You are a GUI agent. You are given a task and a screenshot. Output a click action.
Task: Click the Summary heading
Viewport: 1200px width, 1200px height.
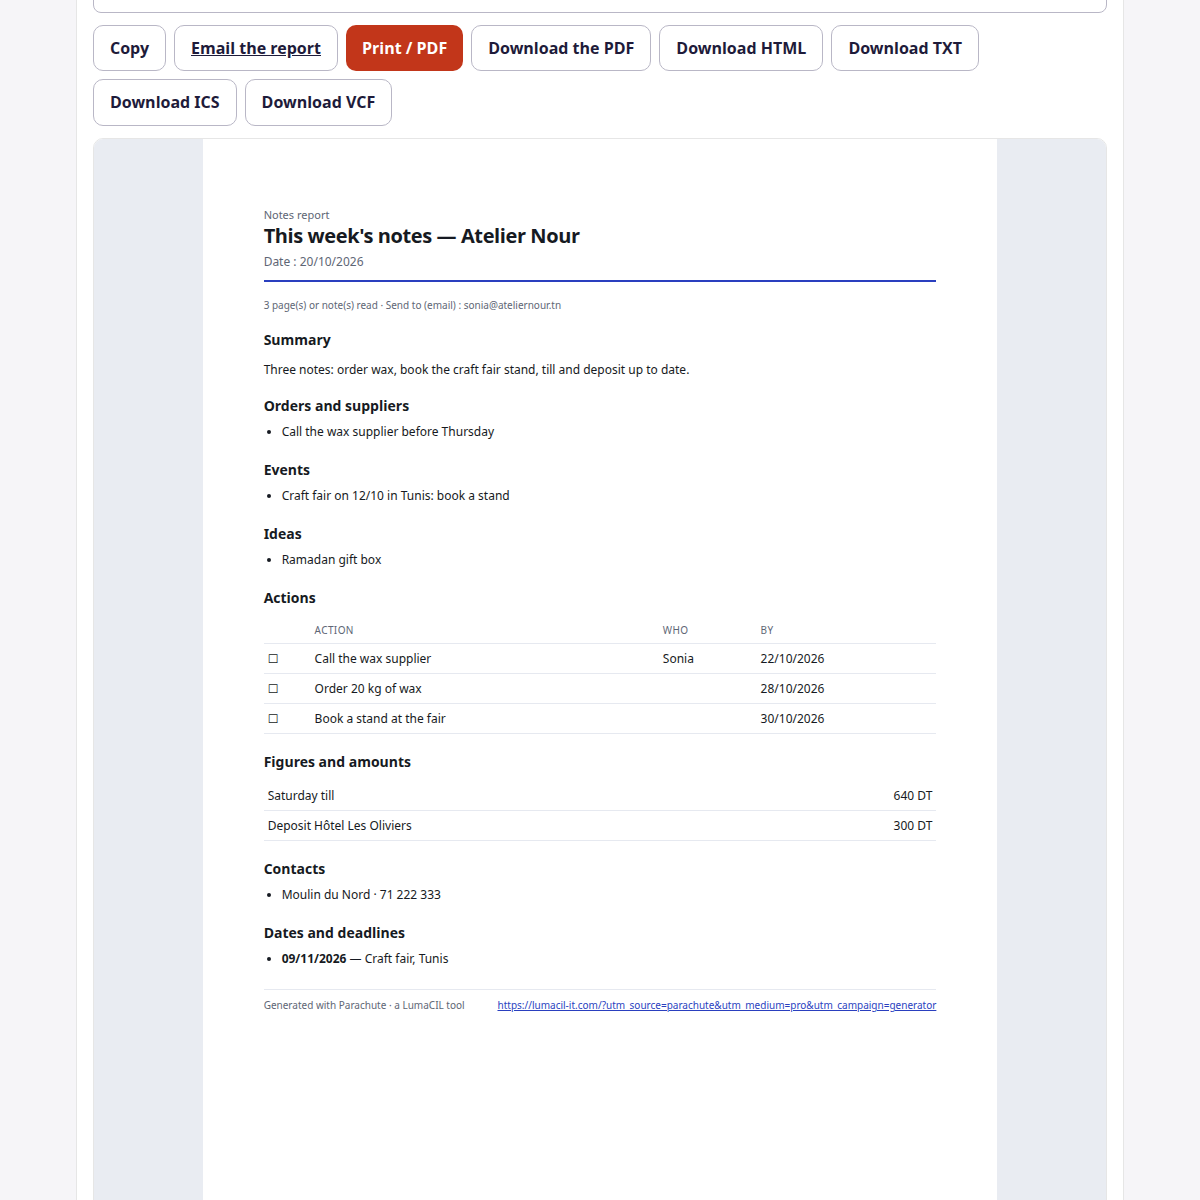297,340
